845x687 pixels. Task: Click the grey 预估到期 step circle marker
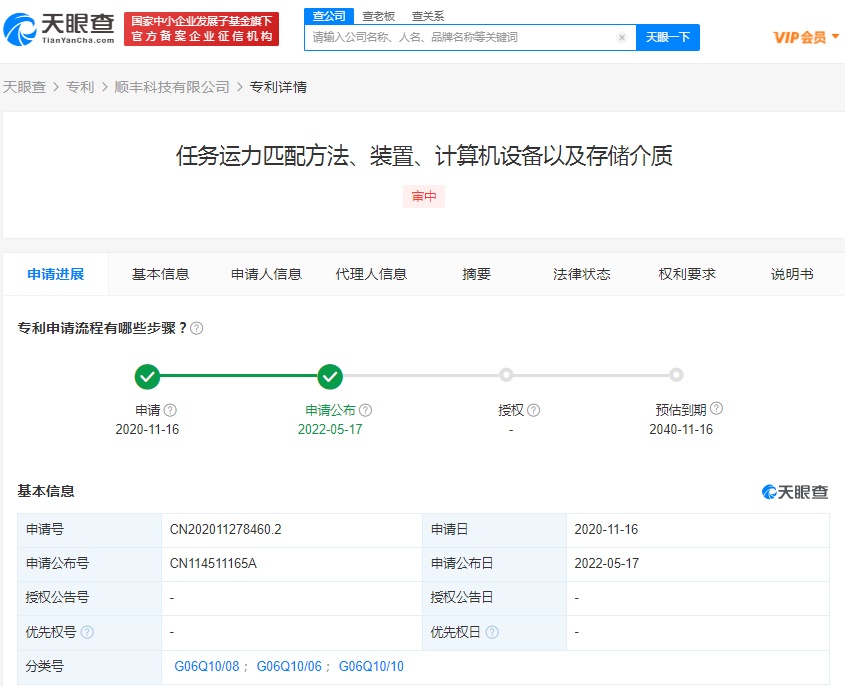pos(676,374)
